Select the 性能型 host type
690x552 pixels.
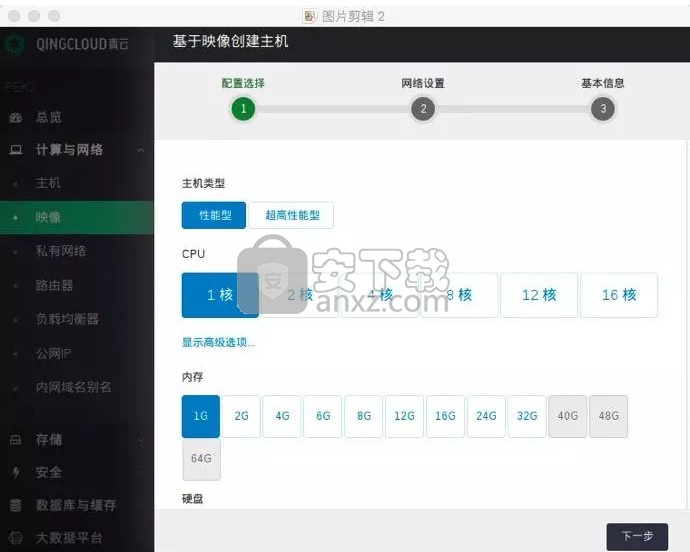pyautogui.click(x=214, y=215)
